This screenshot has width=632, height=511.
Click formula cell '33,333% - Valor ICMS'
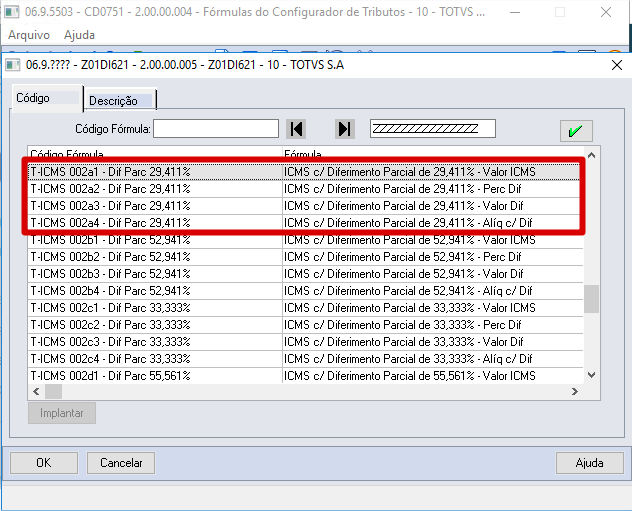click(x=432, y=308)
